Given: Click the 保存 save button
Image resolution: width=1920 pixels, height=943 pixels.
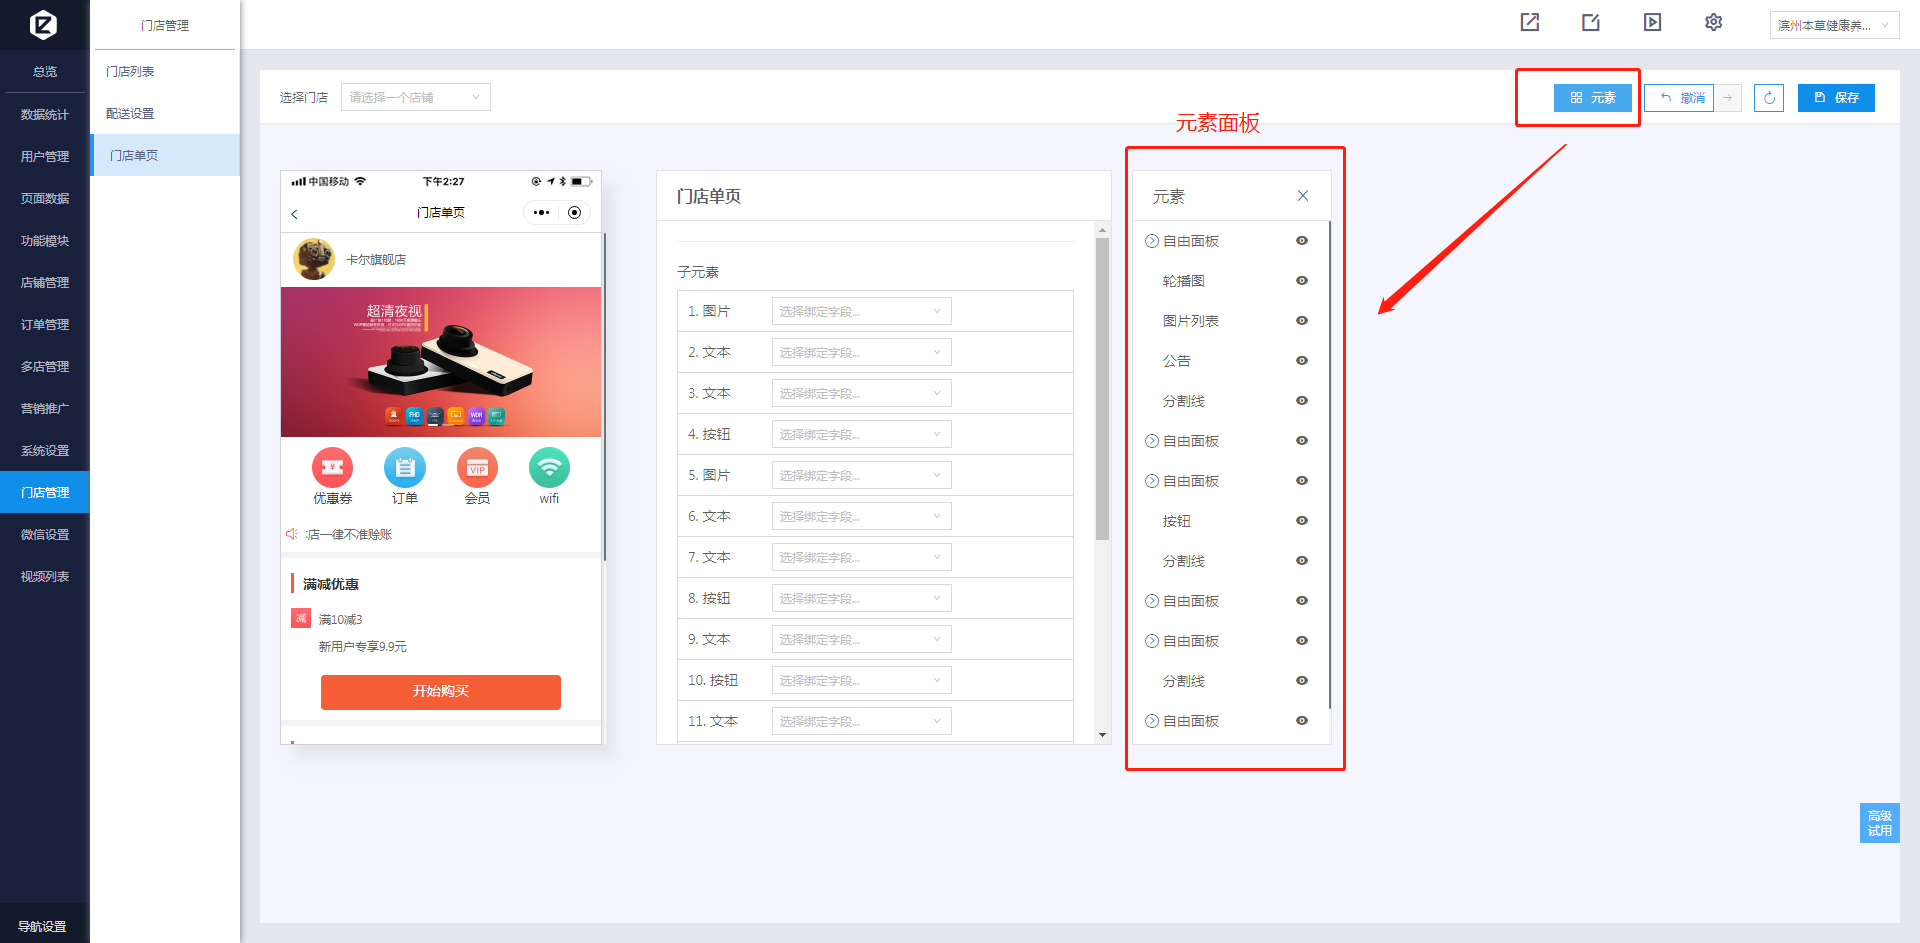Looking at the screenshot, I should [1835, 97].
